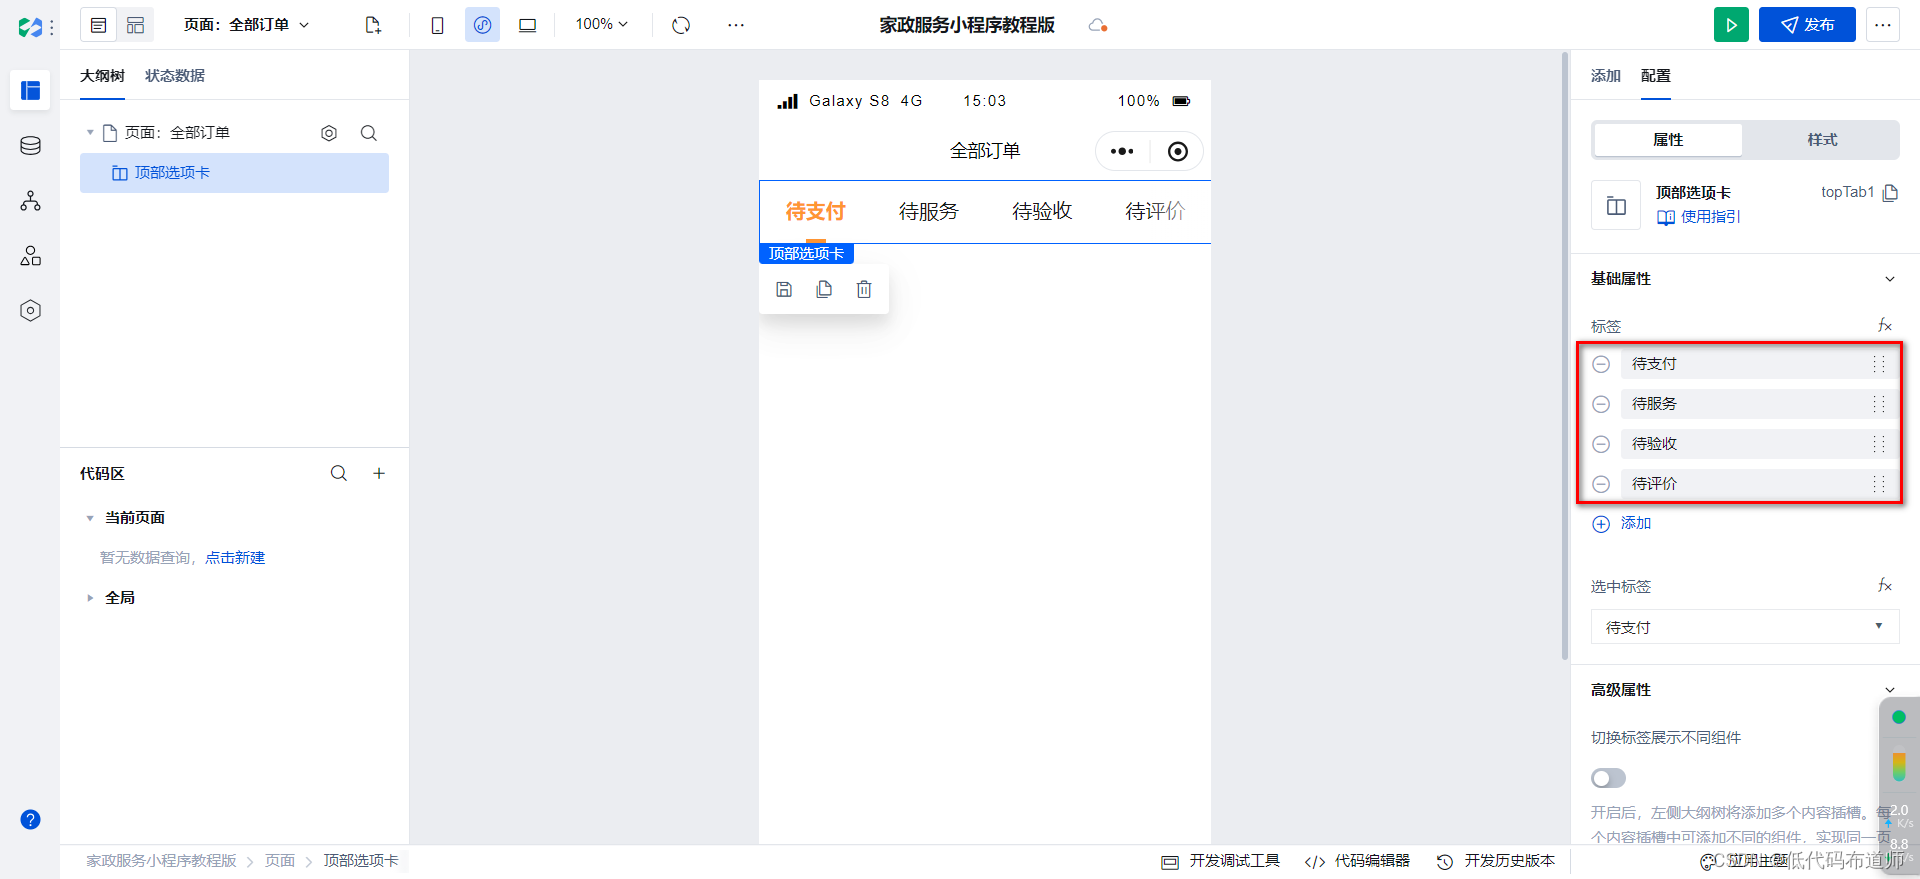The height and width of the screenshot is (879, 1920).
Task: Open 开发历史版本
Action: (1496, 861)
